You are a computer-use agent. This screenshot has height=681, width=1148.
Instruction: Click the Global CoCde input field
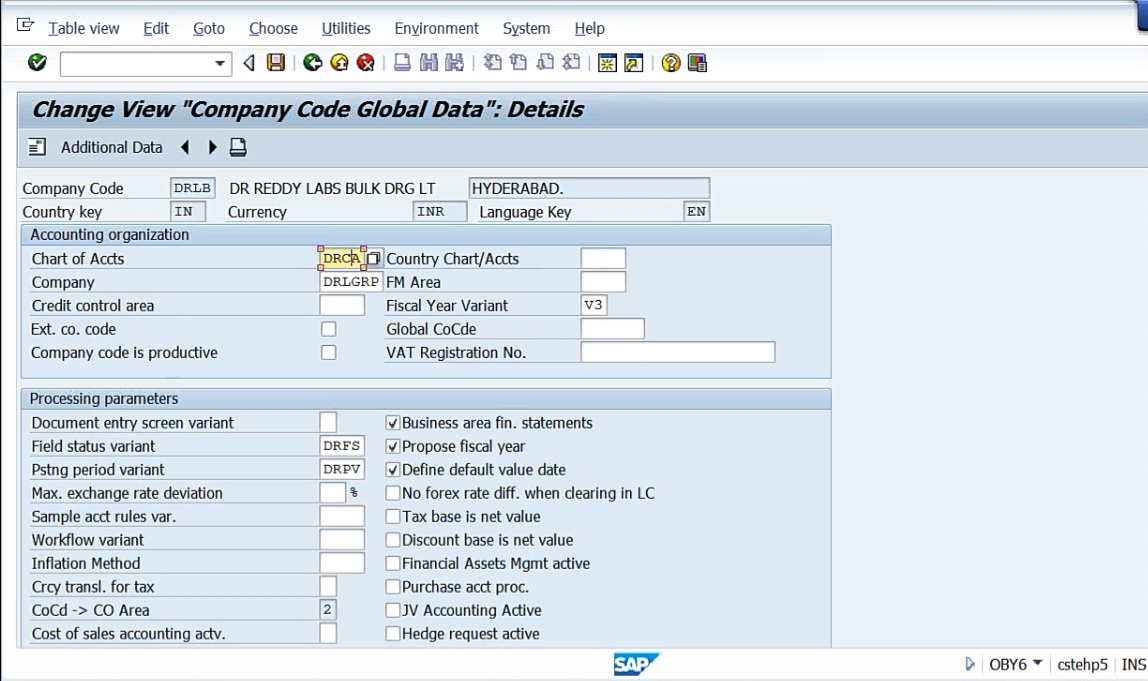[613, 329]
